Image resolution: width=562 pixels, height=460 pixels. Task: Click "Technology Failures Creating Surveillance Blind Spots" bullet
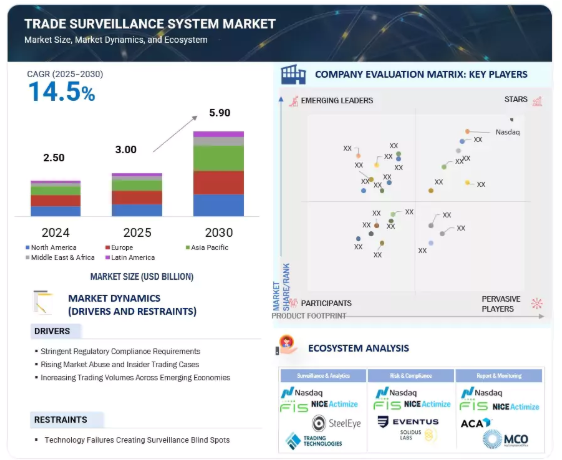137,440
